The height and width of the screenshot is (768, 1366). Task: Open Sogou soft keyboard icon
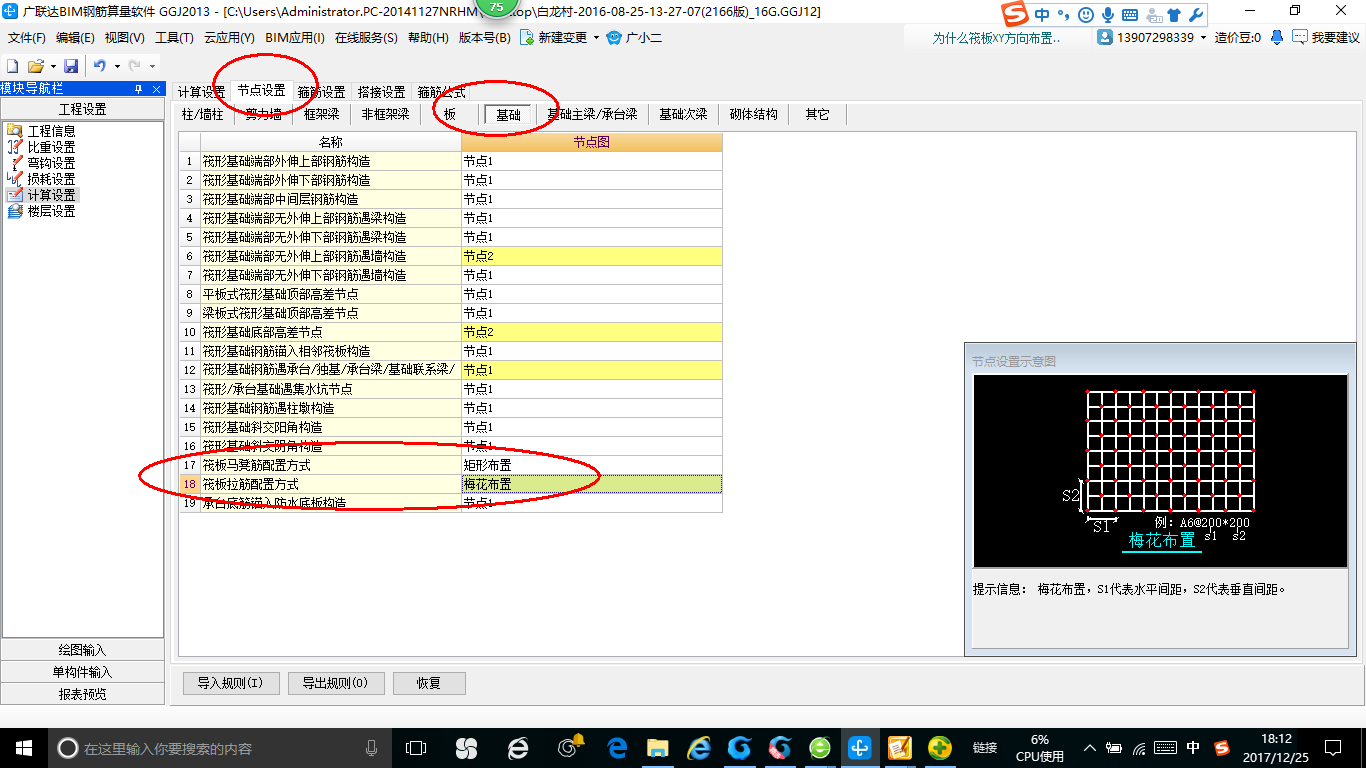click(1130, 14)
